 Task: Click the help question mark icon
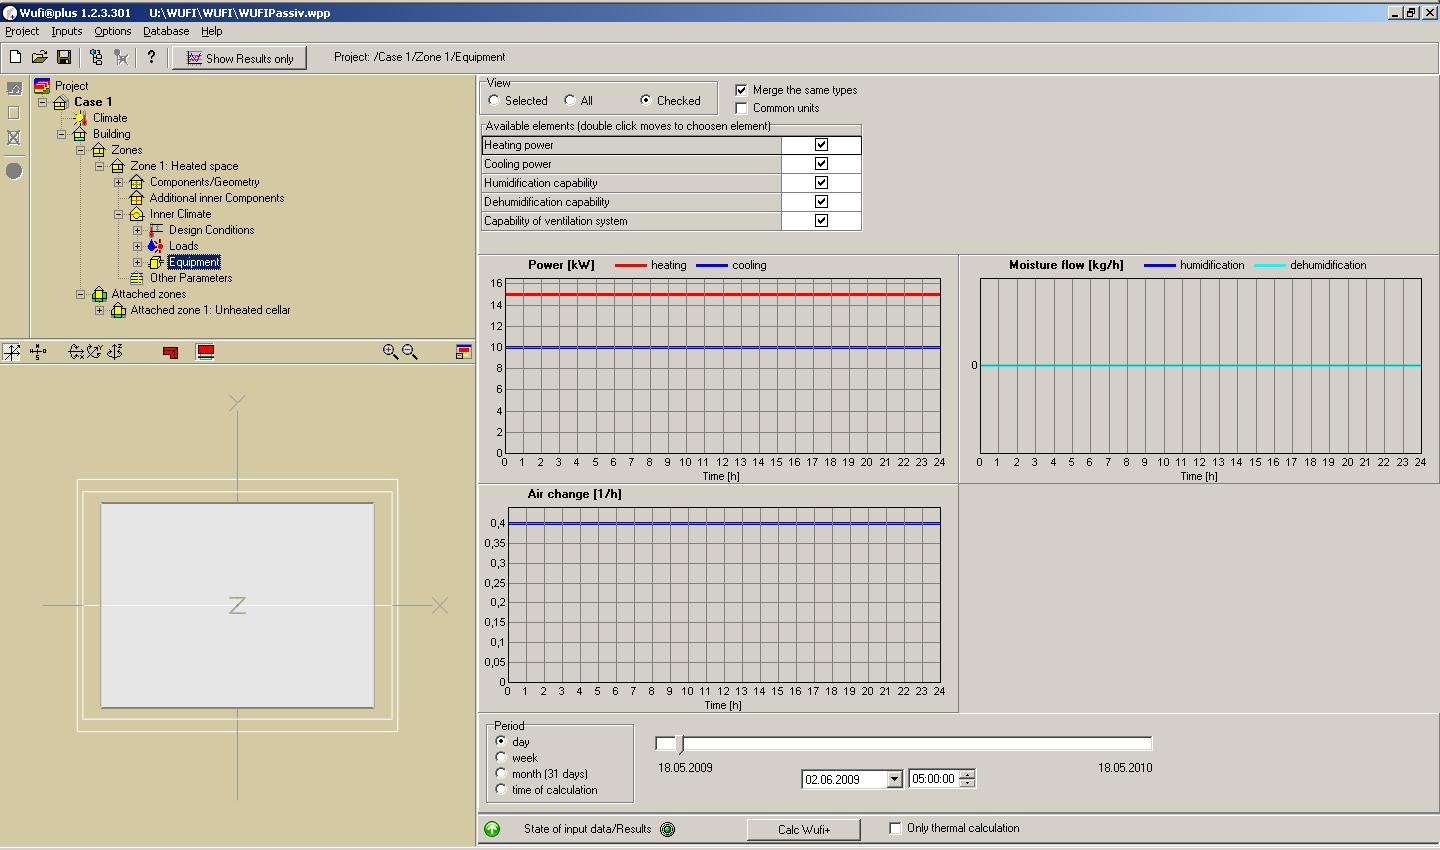click(151, 57)
